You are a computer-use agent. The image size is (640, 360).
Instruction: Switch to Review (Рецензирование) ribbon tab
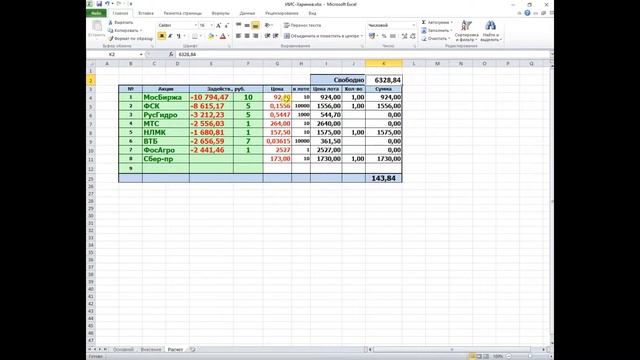(x=282, y=13)
